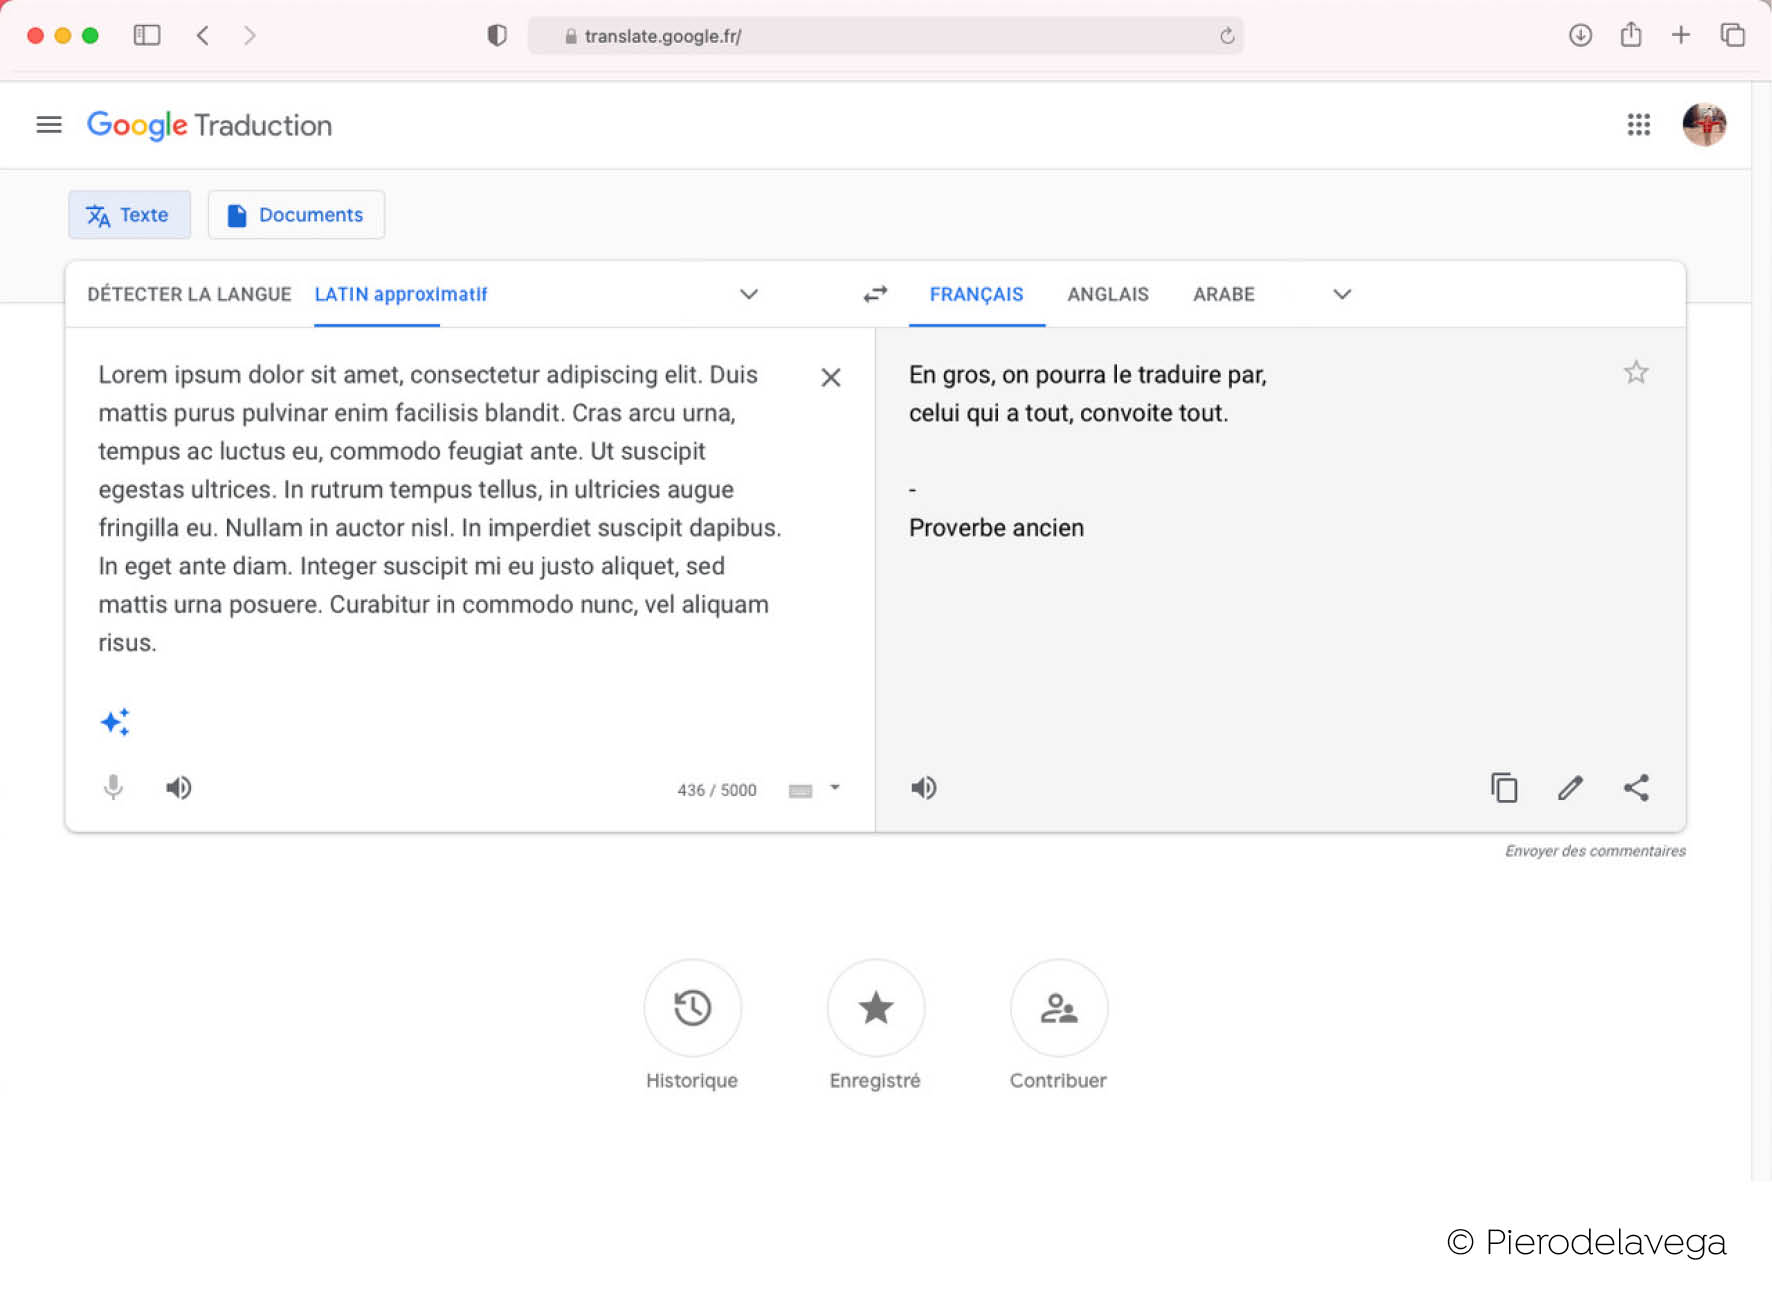
Task: Expand the target language list
Action: (1342, 294)
